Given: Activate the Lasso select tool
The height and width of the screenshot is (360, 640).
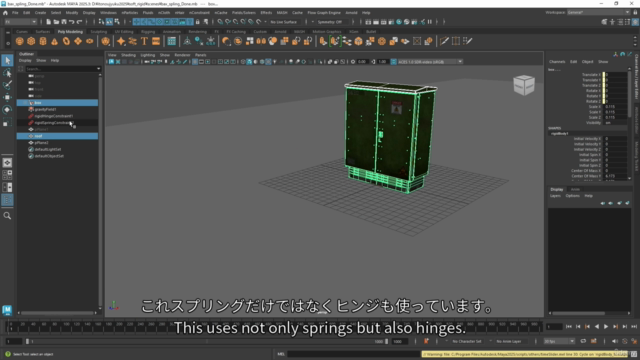Looking at the screenshot, I should click(x=7, y=73).
